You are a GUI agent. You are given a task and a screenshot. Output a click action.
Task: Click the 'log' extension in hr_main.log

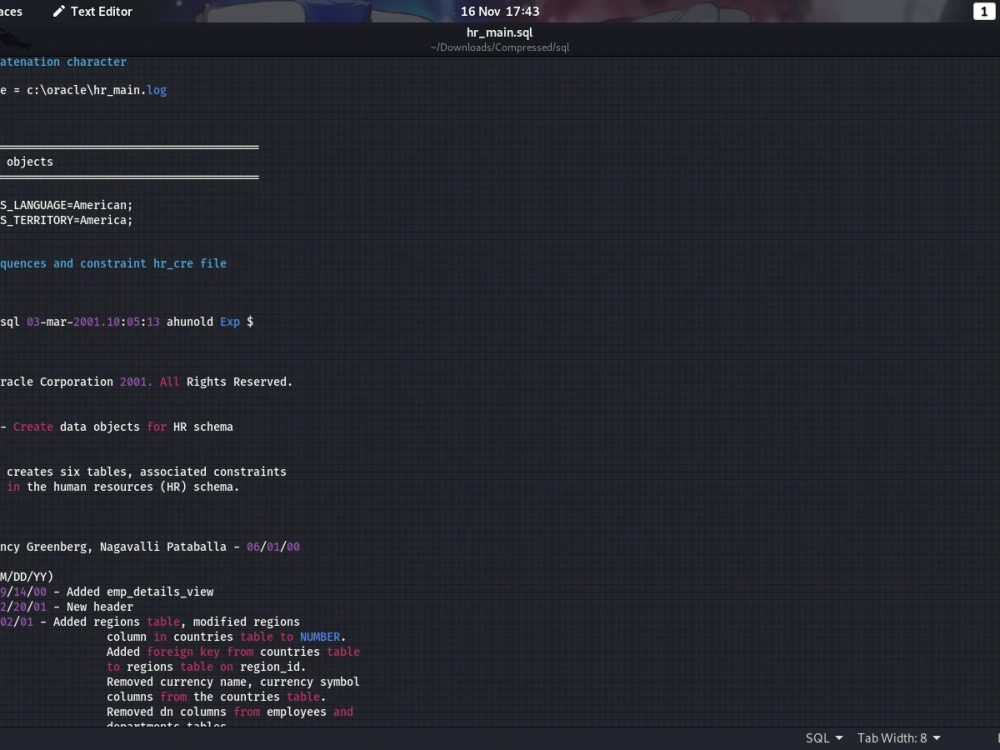click(x=157, y=90)
